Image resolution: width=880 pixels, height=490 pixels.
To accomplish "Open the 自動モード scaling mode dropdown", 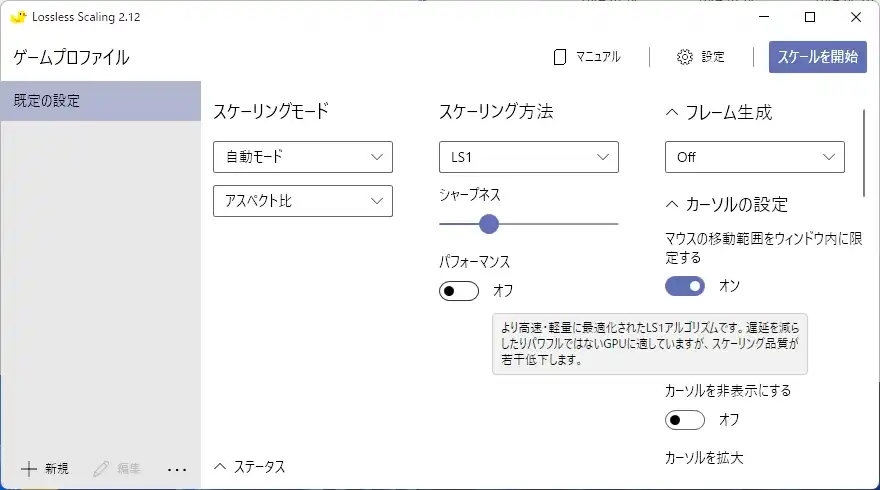I will pyautogui.click(x=302, y=157).
